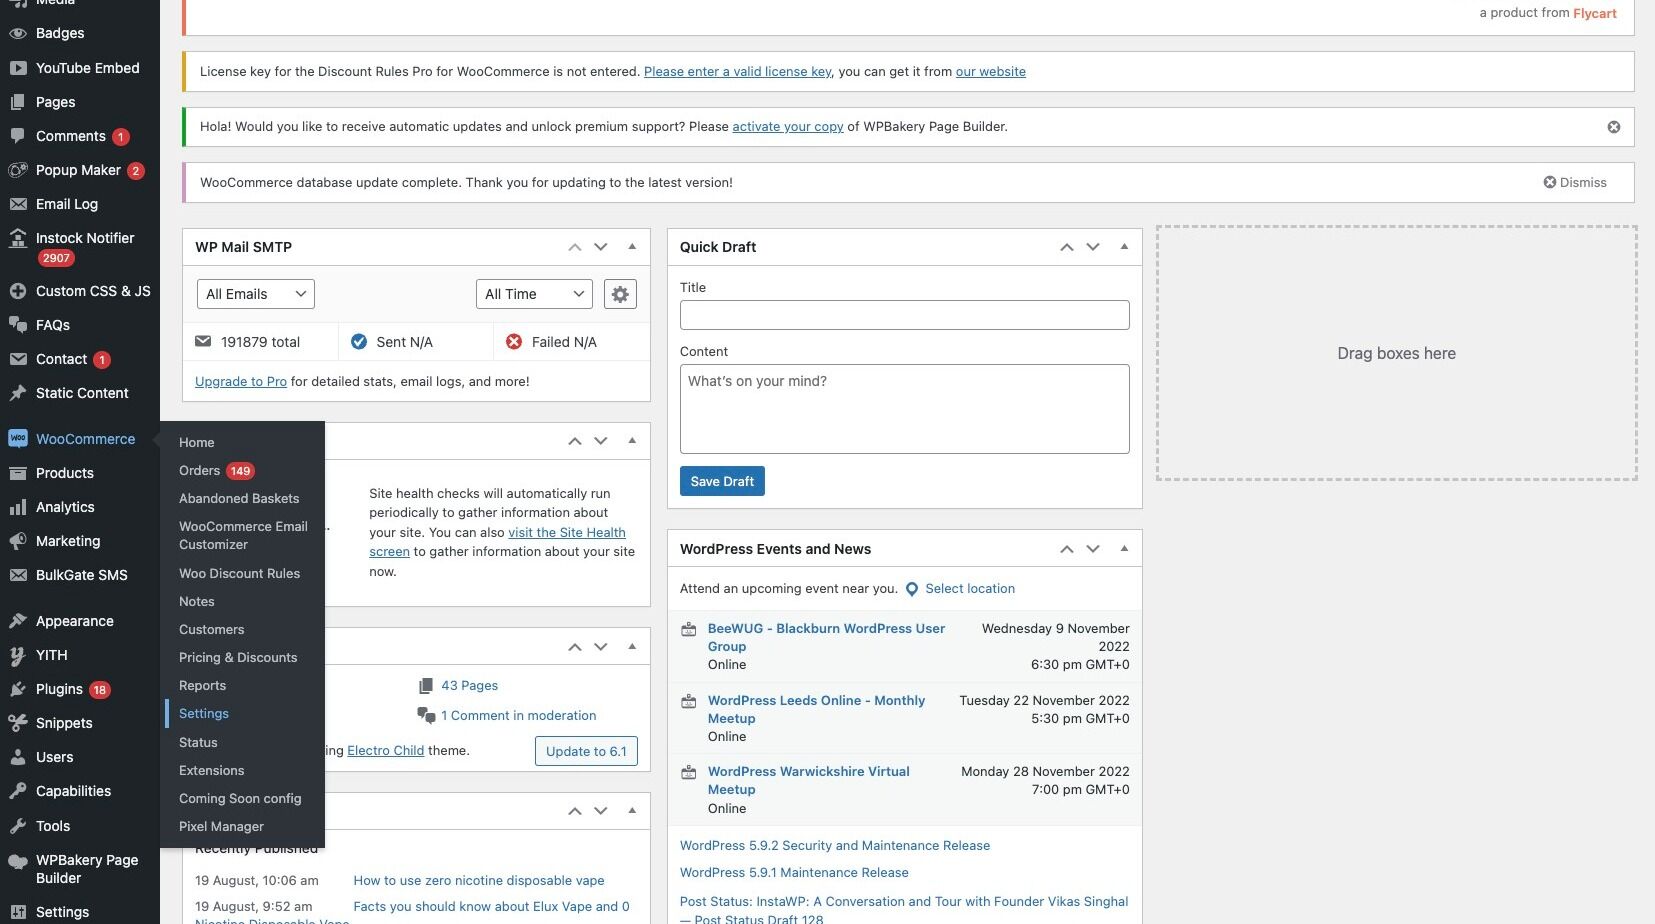Select the Analytics chart icon

pos(17,507)
